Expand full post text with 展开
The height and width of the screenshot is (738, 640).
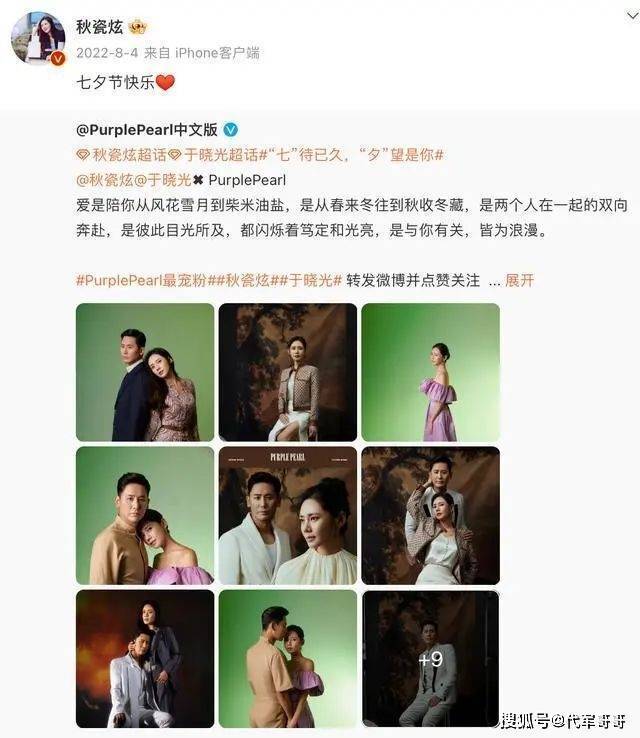pyautogui.click(x=520, y=281)
